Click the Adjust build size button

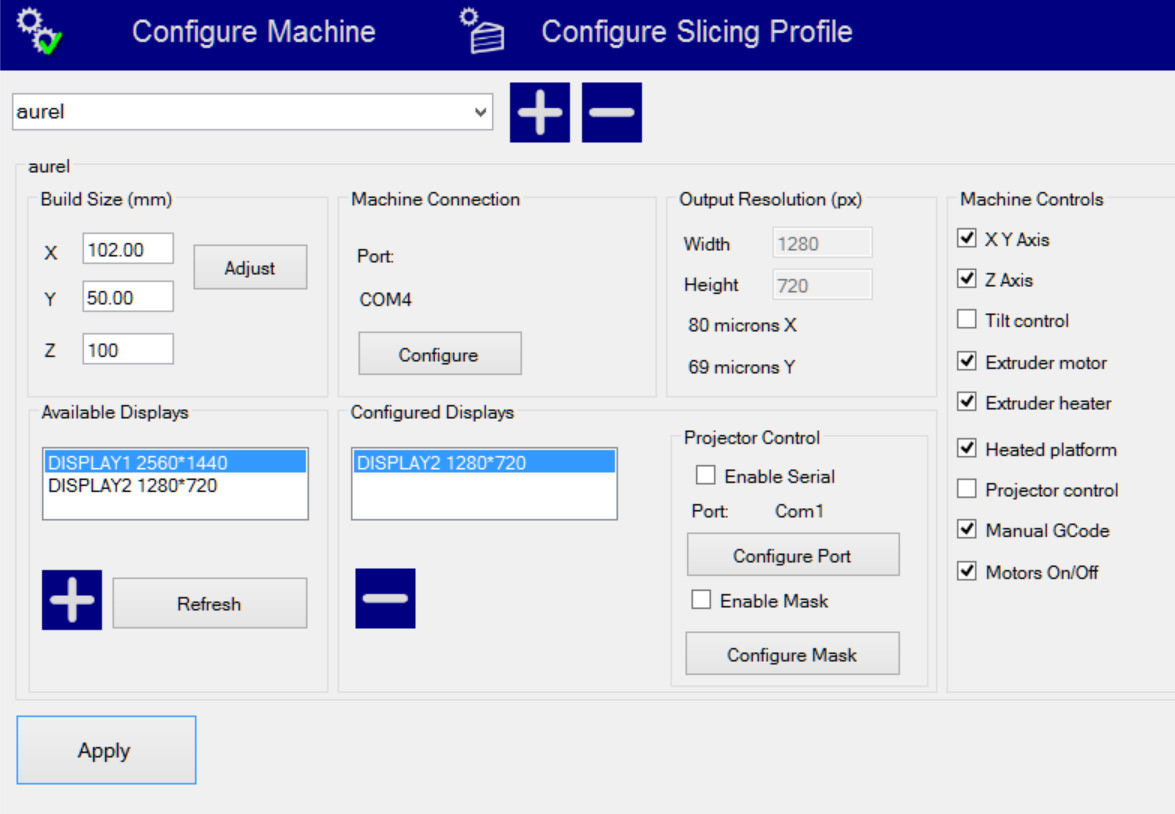point(250,268)
